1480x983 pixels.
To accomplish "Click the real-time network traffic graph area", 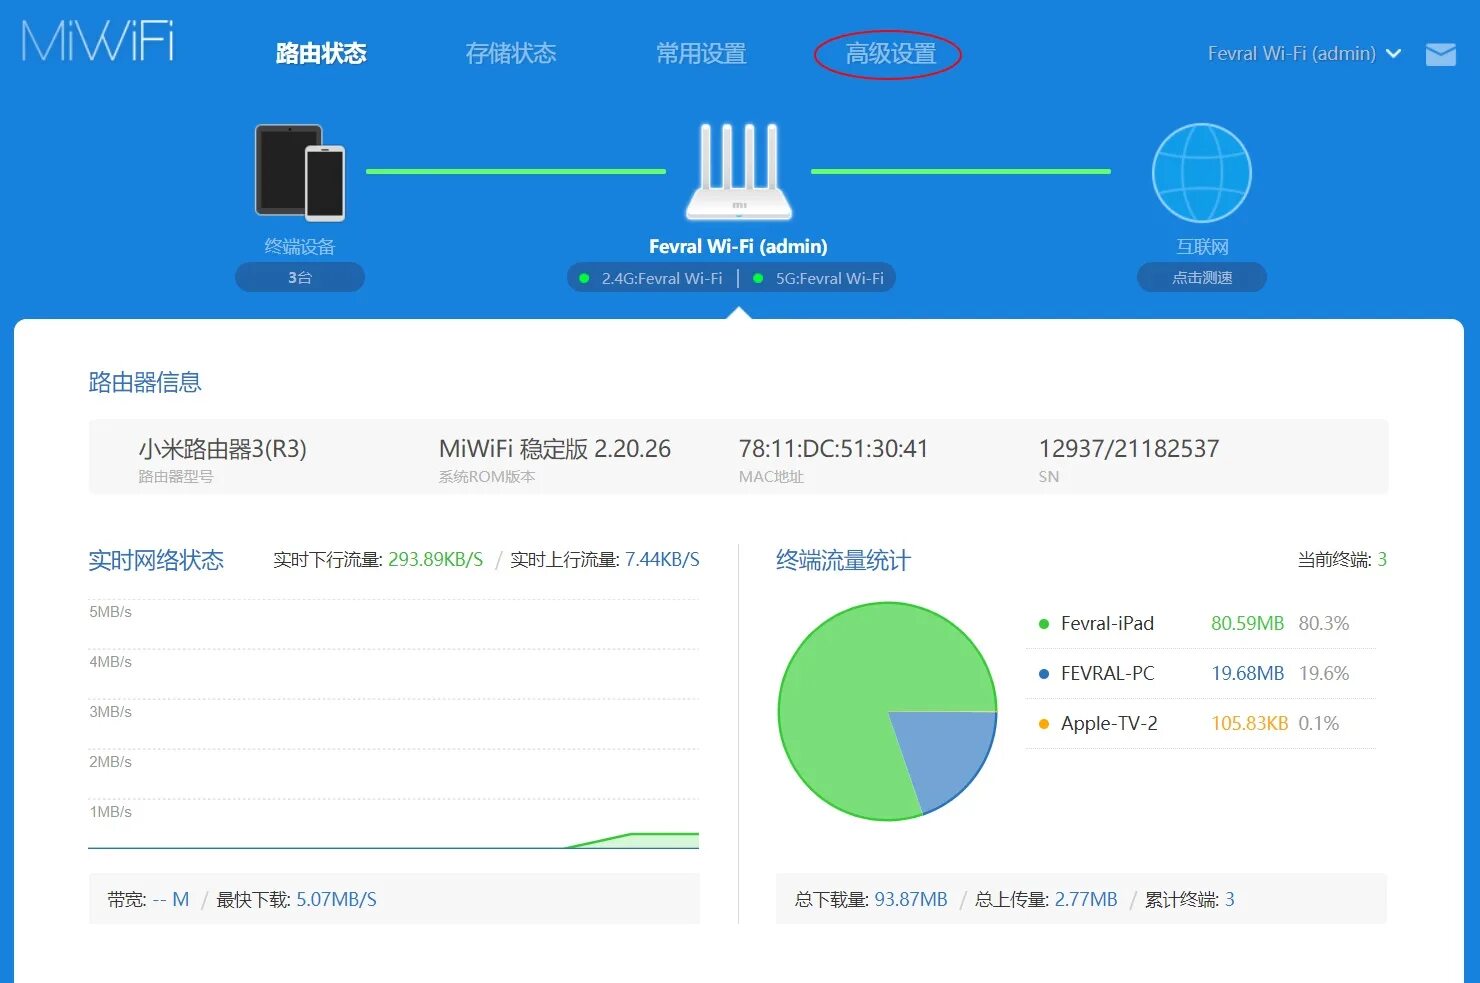I will (x=393, y=724).
